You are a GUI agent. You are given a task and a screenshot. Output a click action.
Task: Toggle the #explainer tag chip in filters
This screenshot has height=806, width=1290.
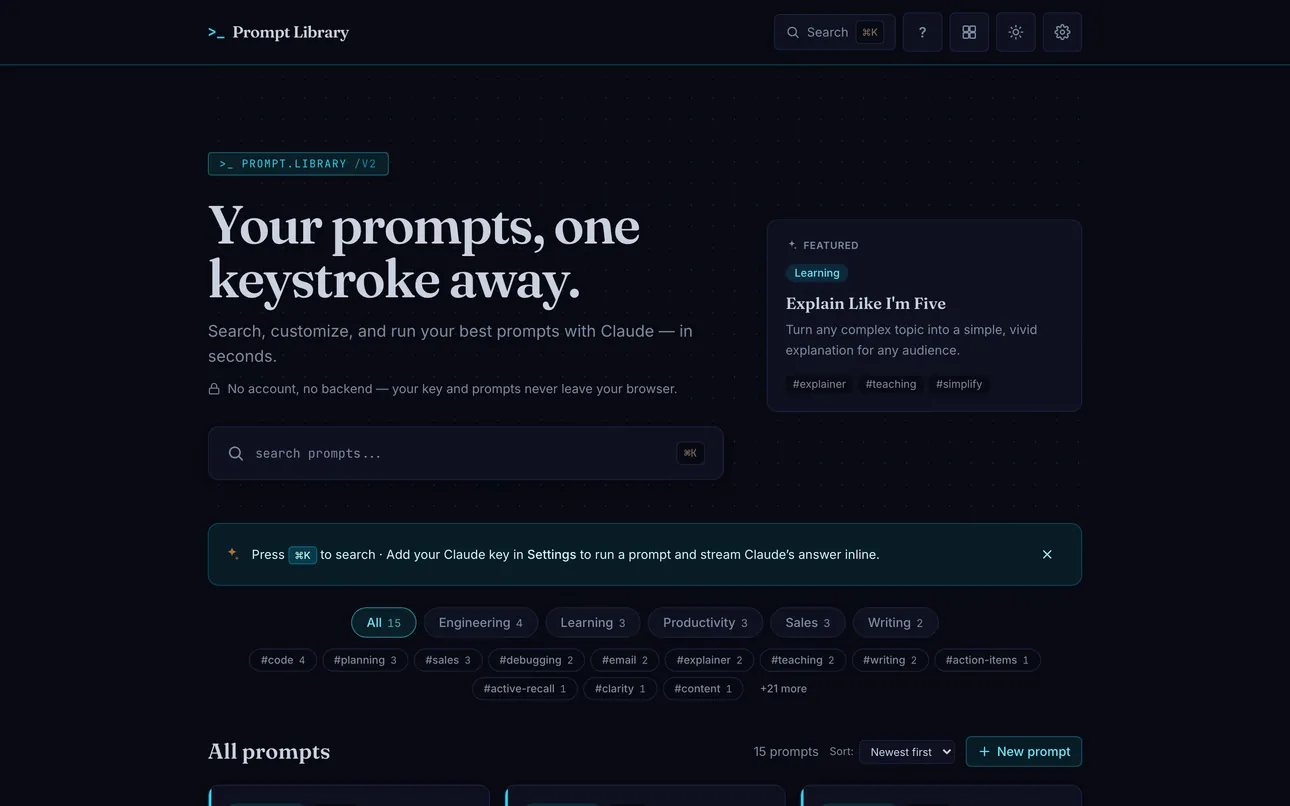pyautogui.click(x=709, y=660)
